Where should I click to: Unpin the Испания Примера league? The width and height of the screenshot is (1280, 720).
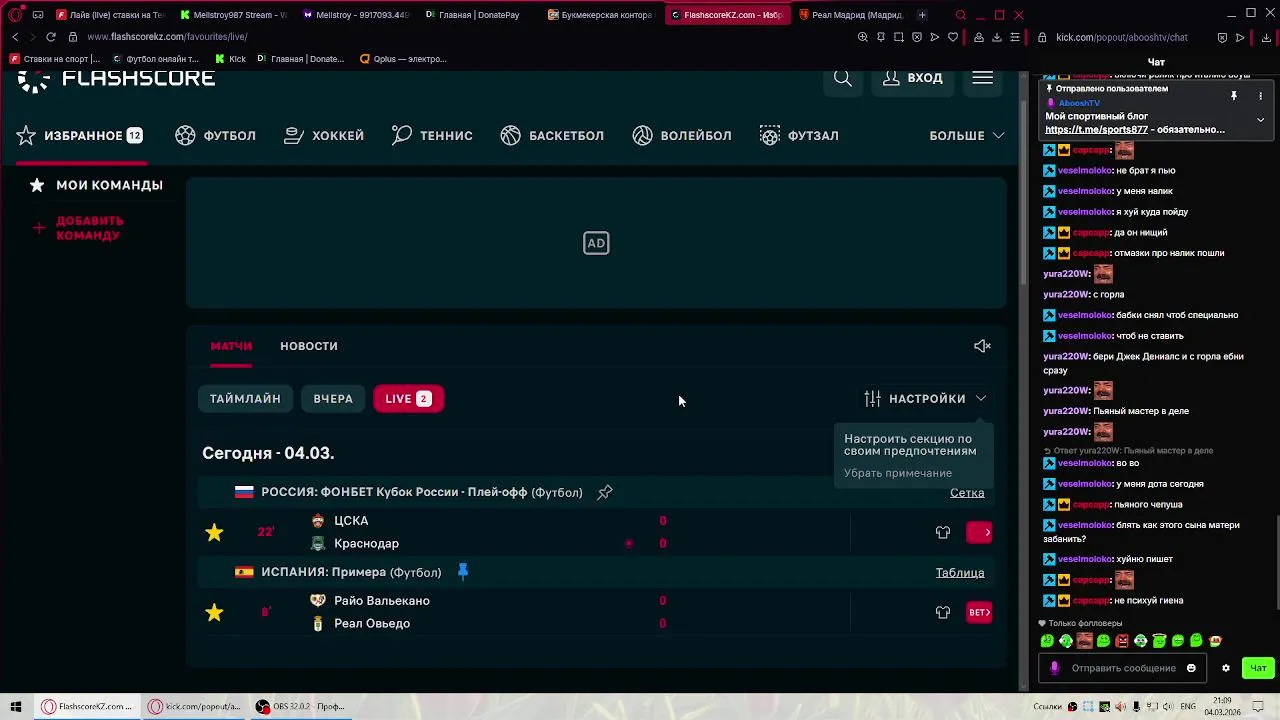coord(463,572)
